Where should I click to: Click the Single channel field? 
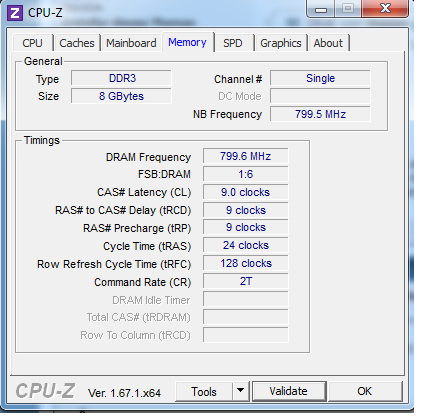pos(320,78)
